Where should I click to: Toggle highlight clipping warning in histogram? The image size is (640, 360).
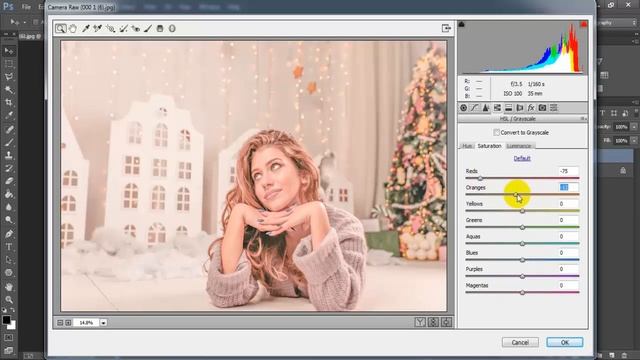(x=584, y=24)
